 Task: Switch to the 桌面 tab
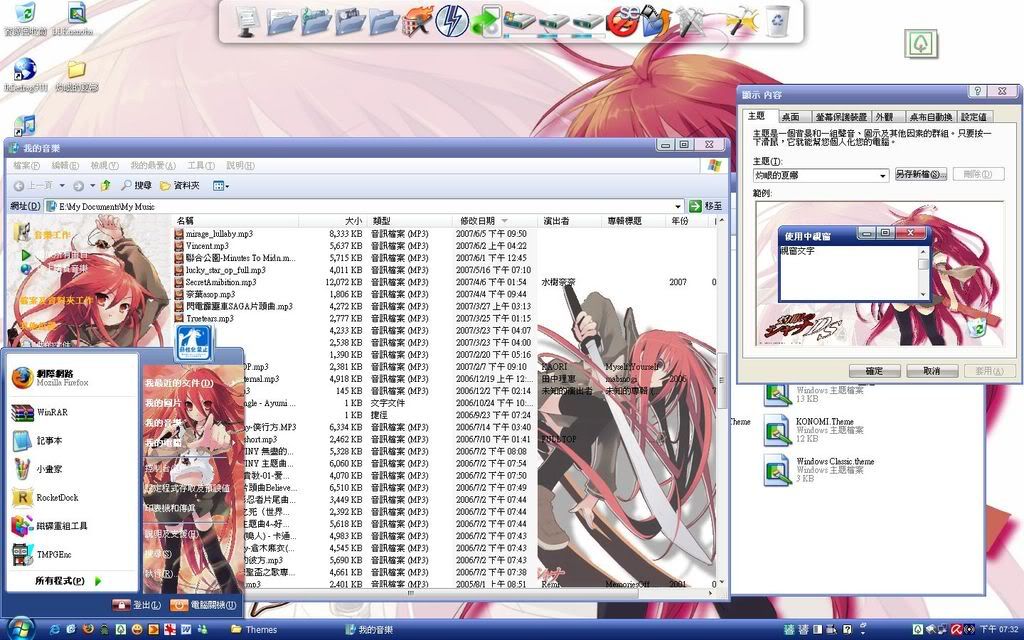tap(790, 117)
